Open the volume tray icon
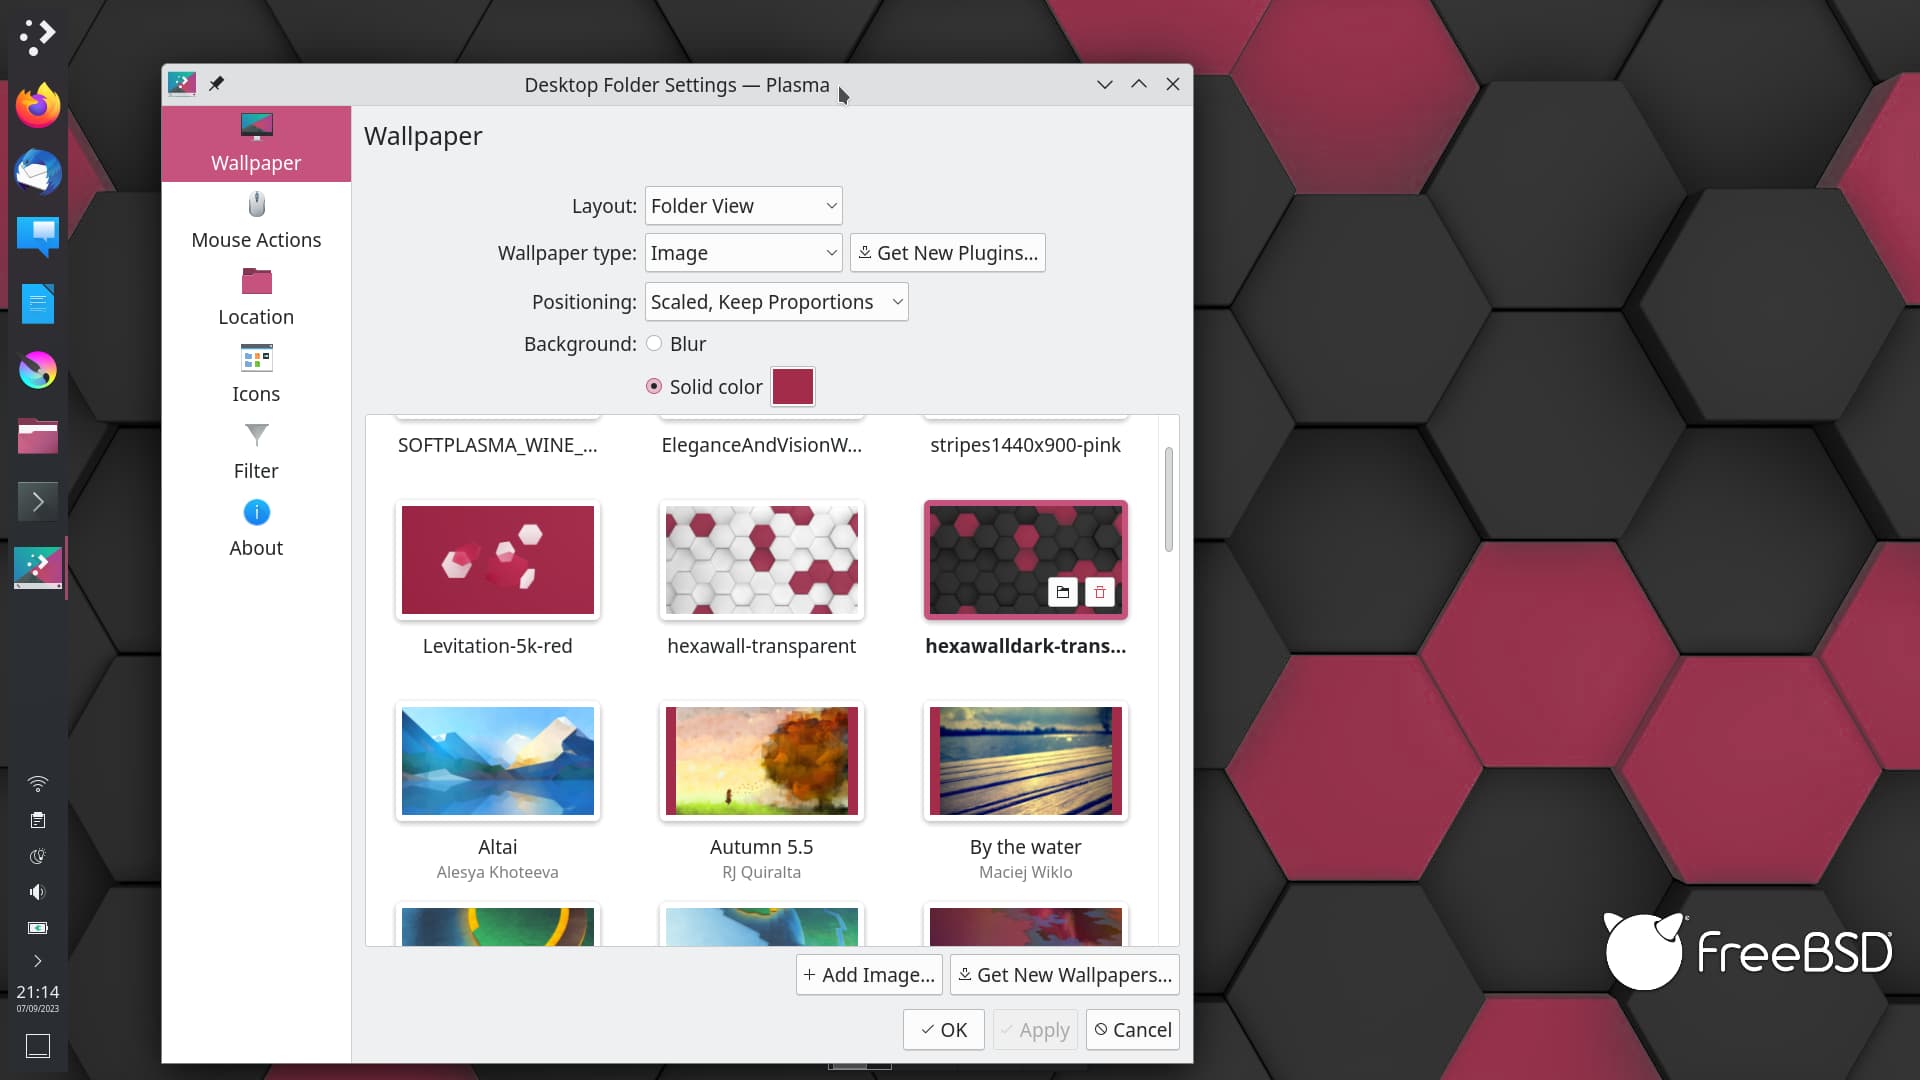The width and height of the screenshot is (1920, 1080). pos(38,892)
